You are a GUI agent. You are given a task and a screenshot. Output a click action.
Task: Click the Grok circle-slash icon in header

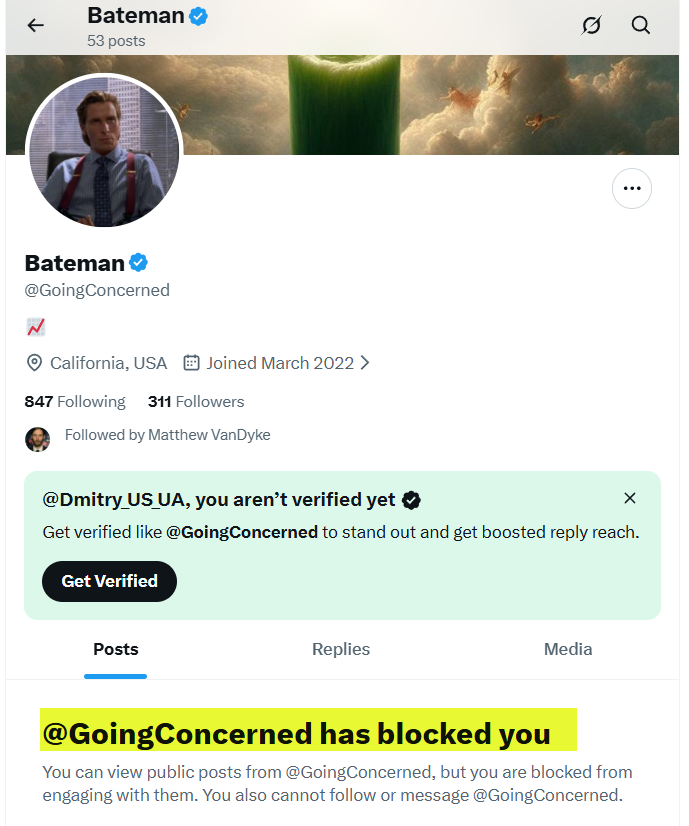591,25
